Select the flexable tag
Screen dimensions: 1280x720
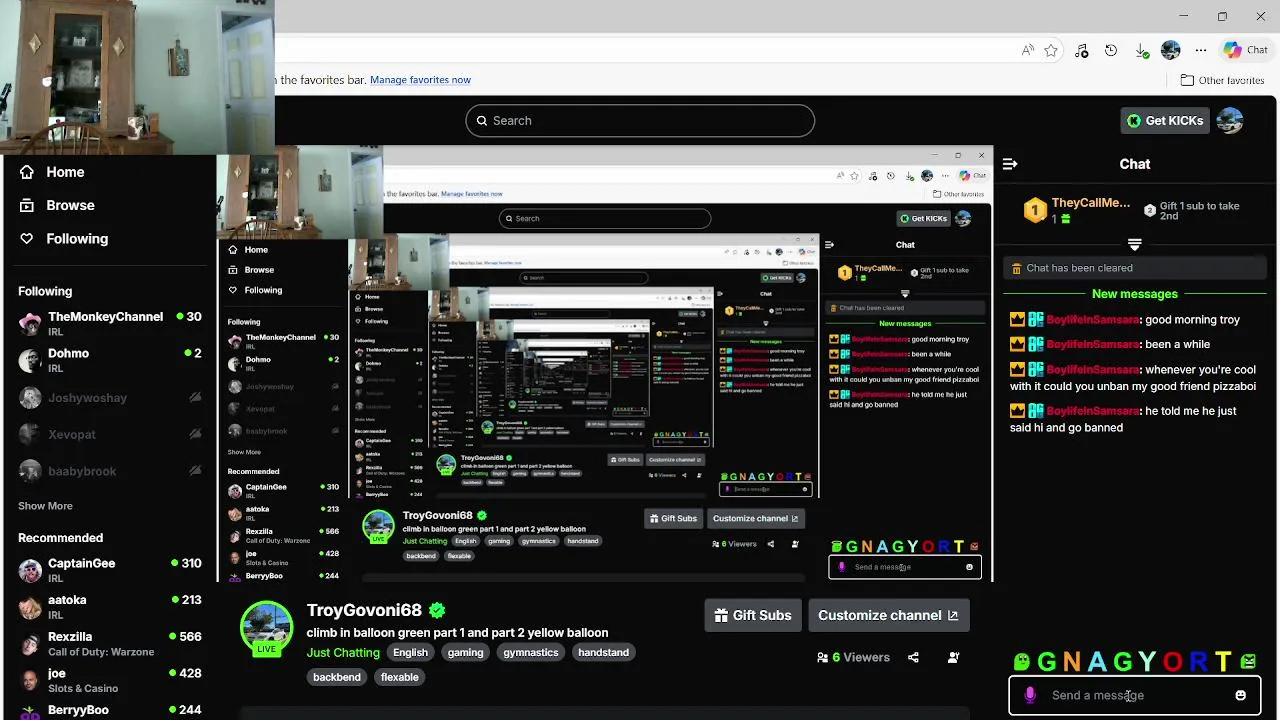pos(399,677)
